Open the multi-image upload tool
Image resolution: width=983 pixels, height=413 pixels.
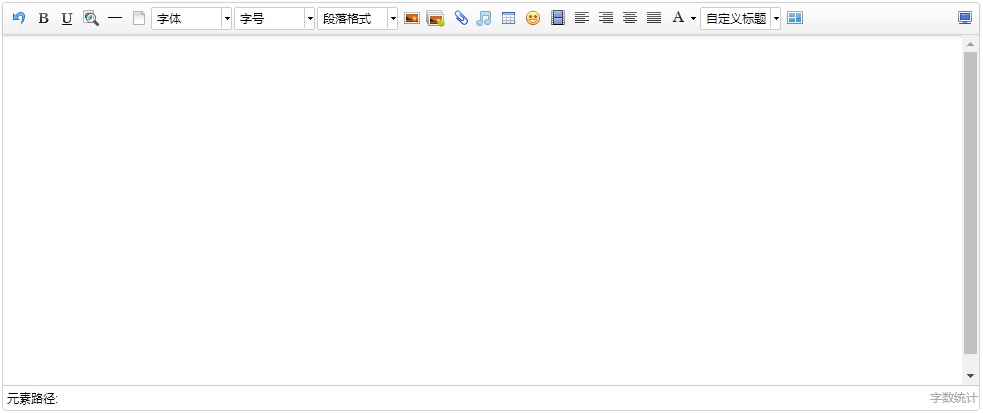tap(435, 18)
